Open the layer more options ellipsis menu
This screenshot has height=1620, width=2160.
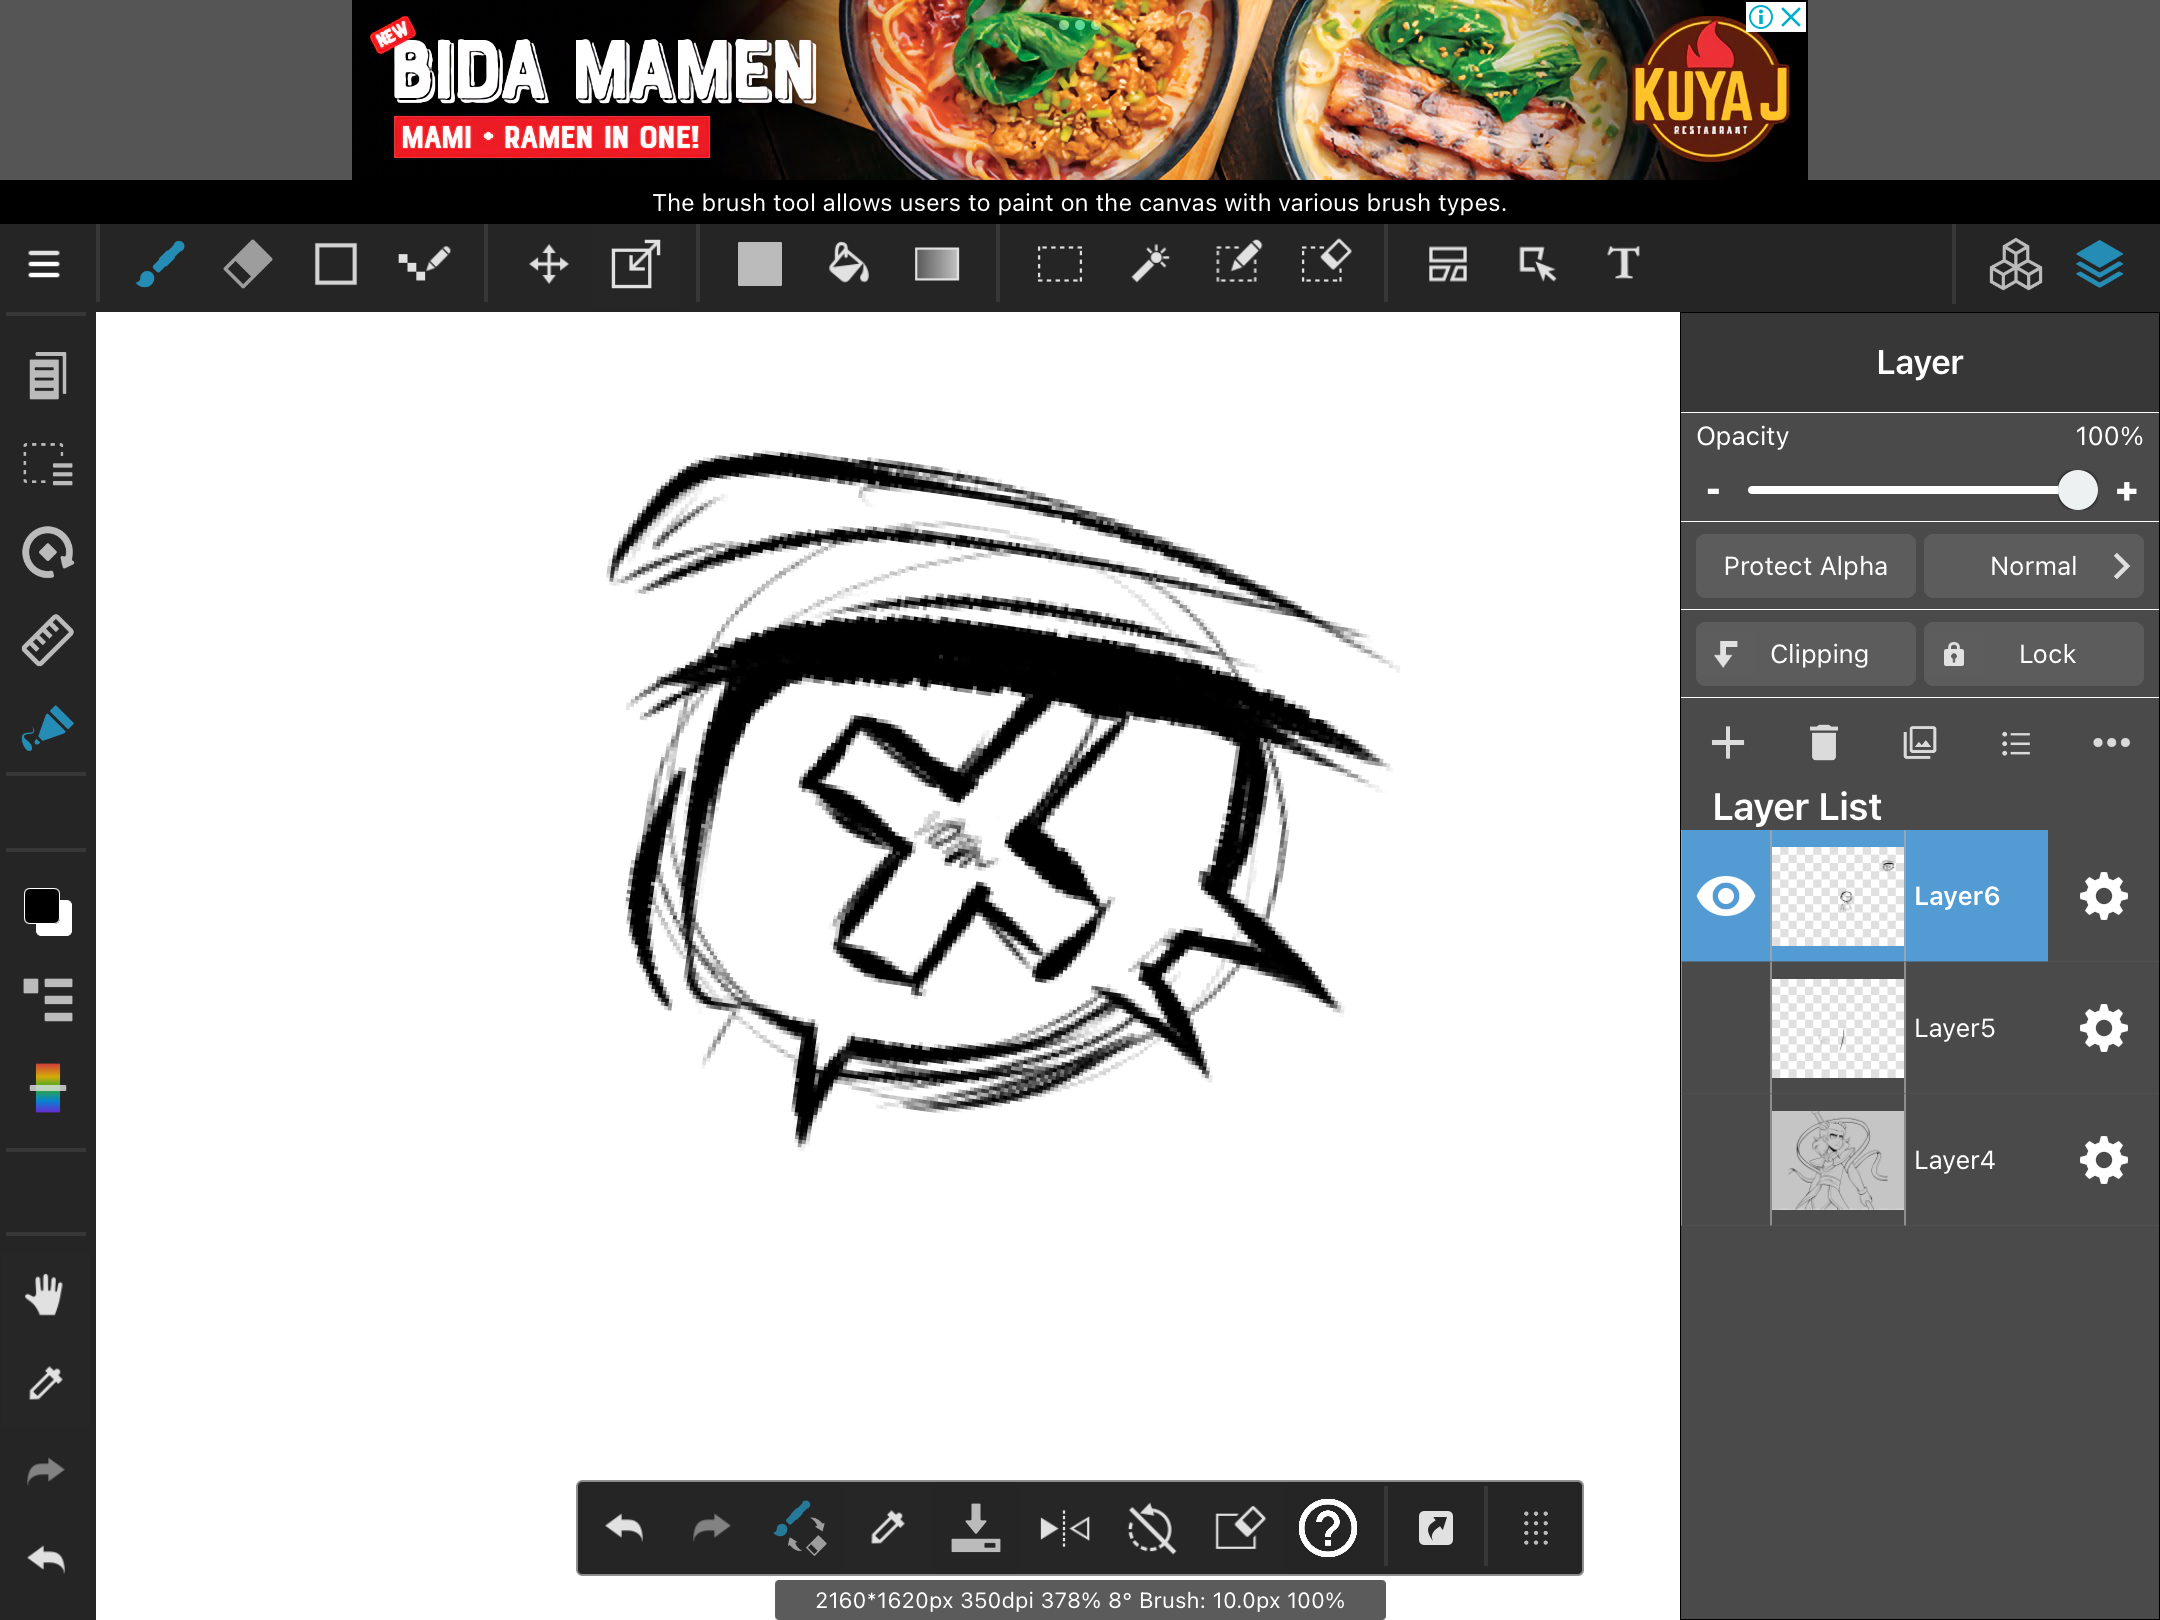coord(2111,743)
